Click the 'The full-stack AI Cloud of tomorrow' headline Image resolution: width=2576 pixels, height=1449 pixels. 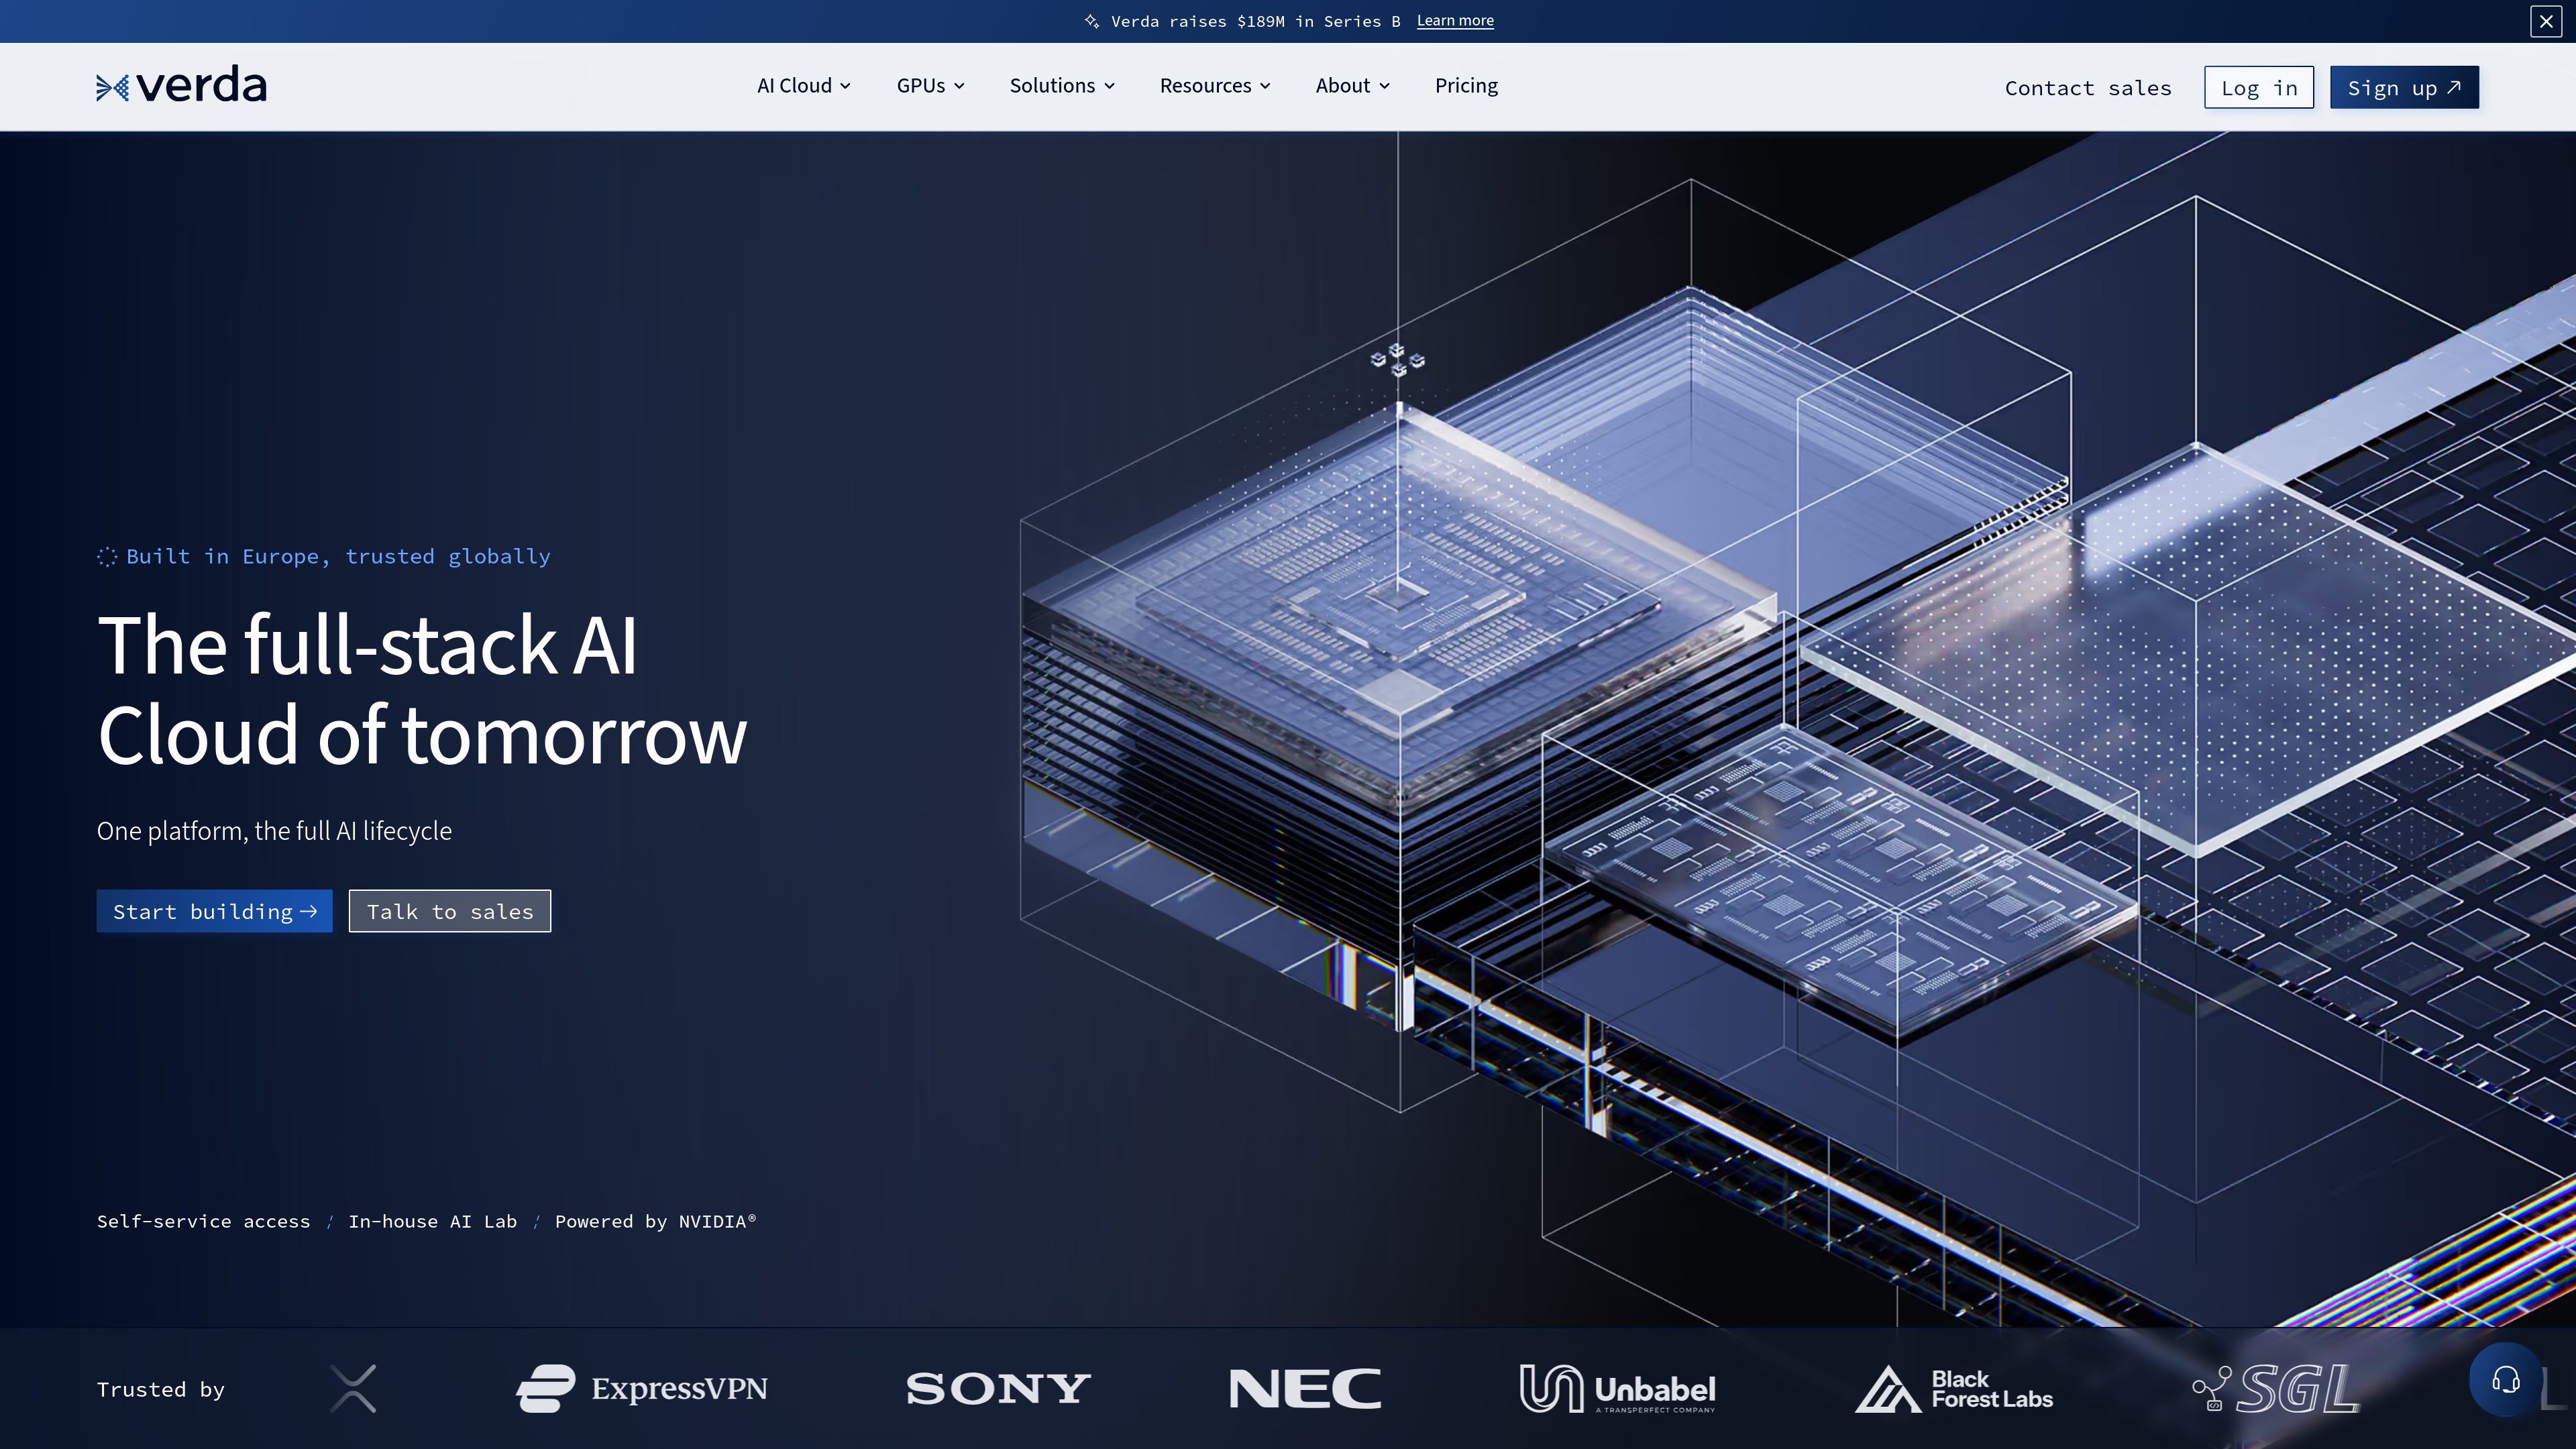[422, 690]
